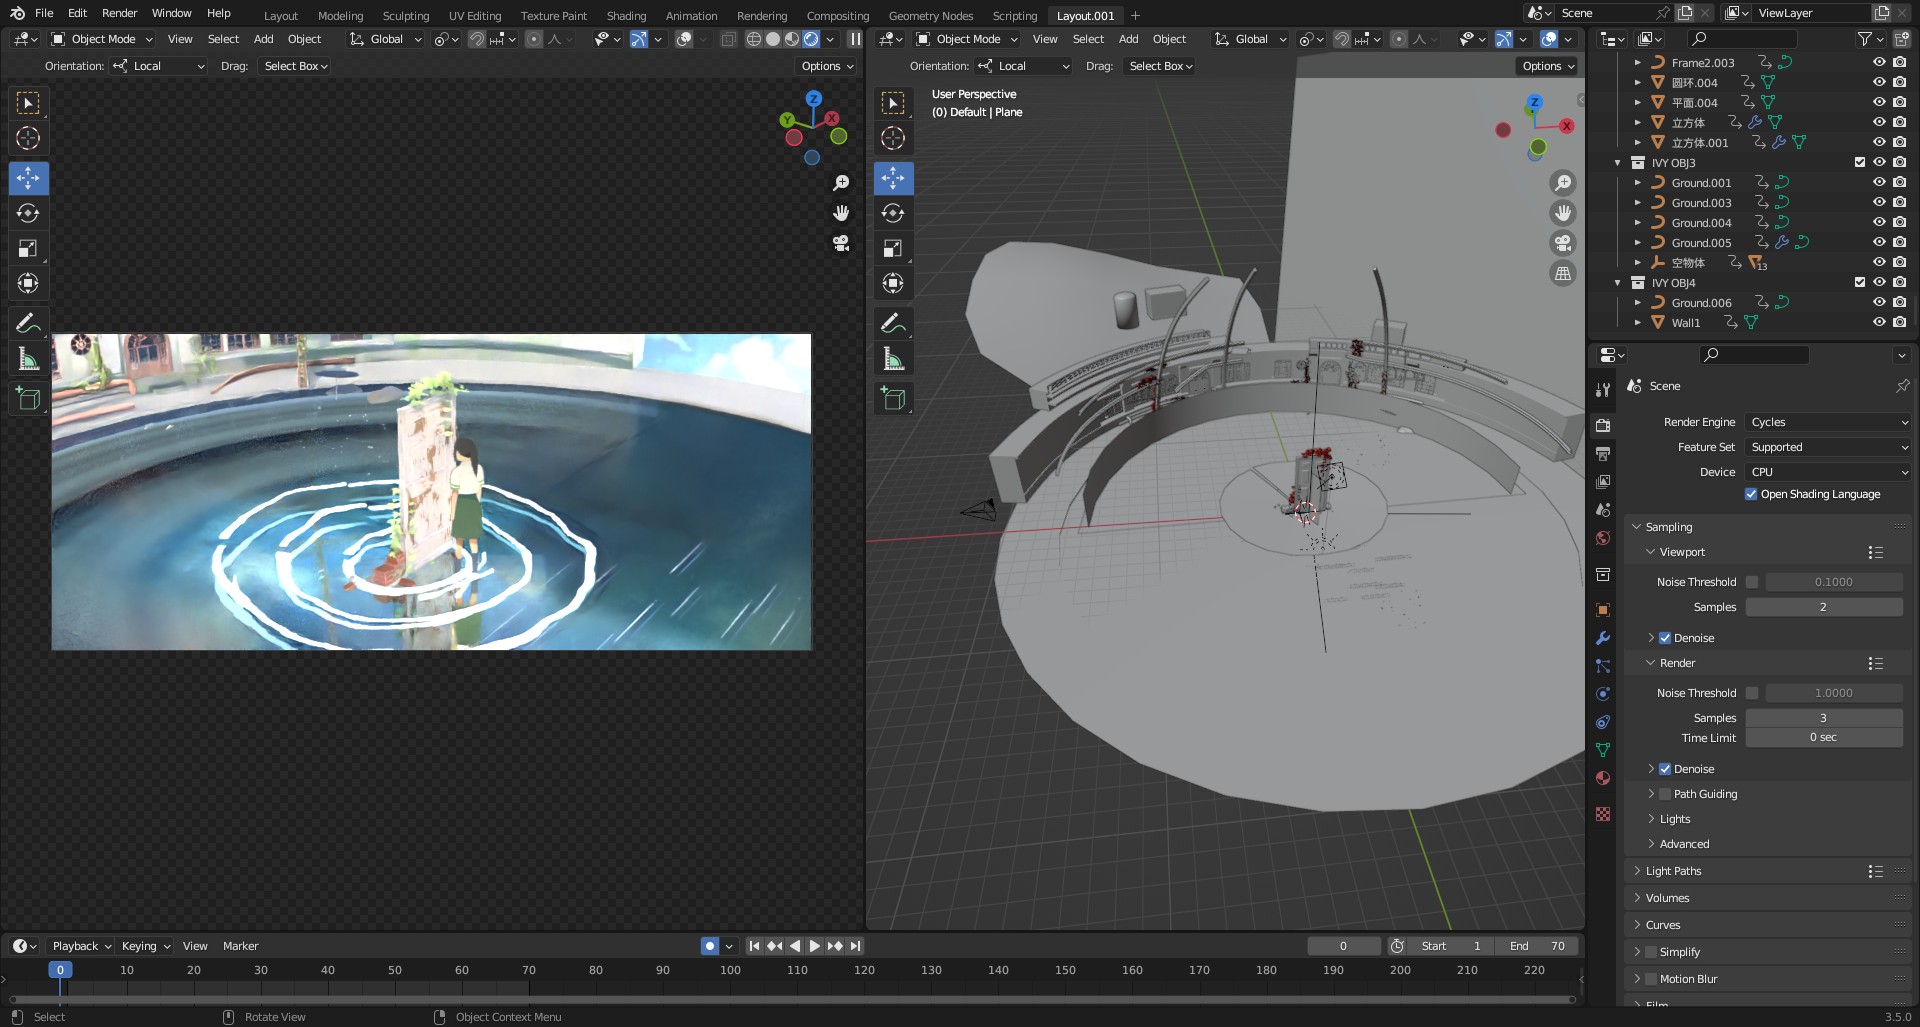Toggle visibility of Wall1 object
This screenshot has height=1027, width=1920.
click(1879, 322)
